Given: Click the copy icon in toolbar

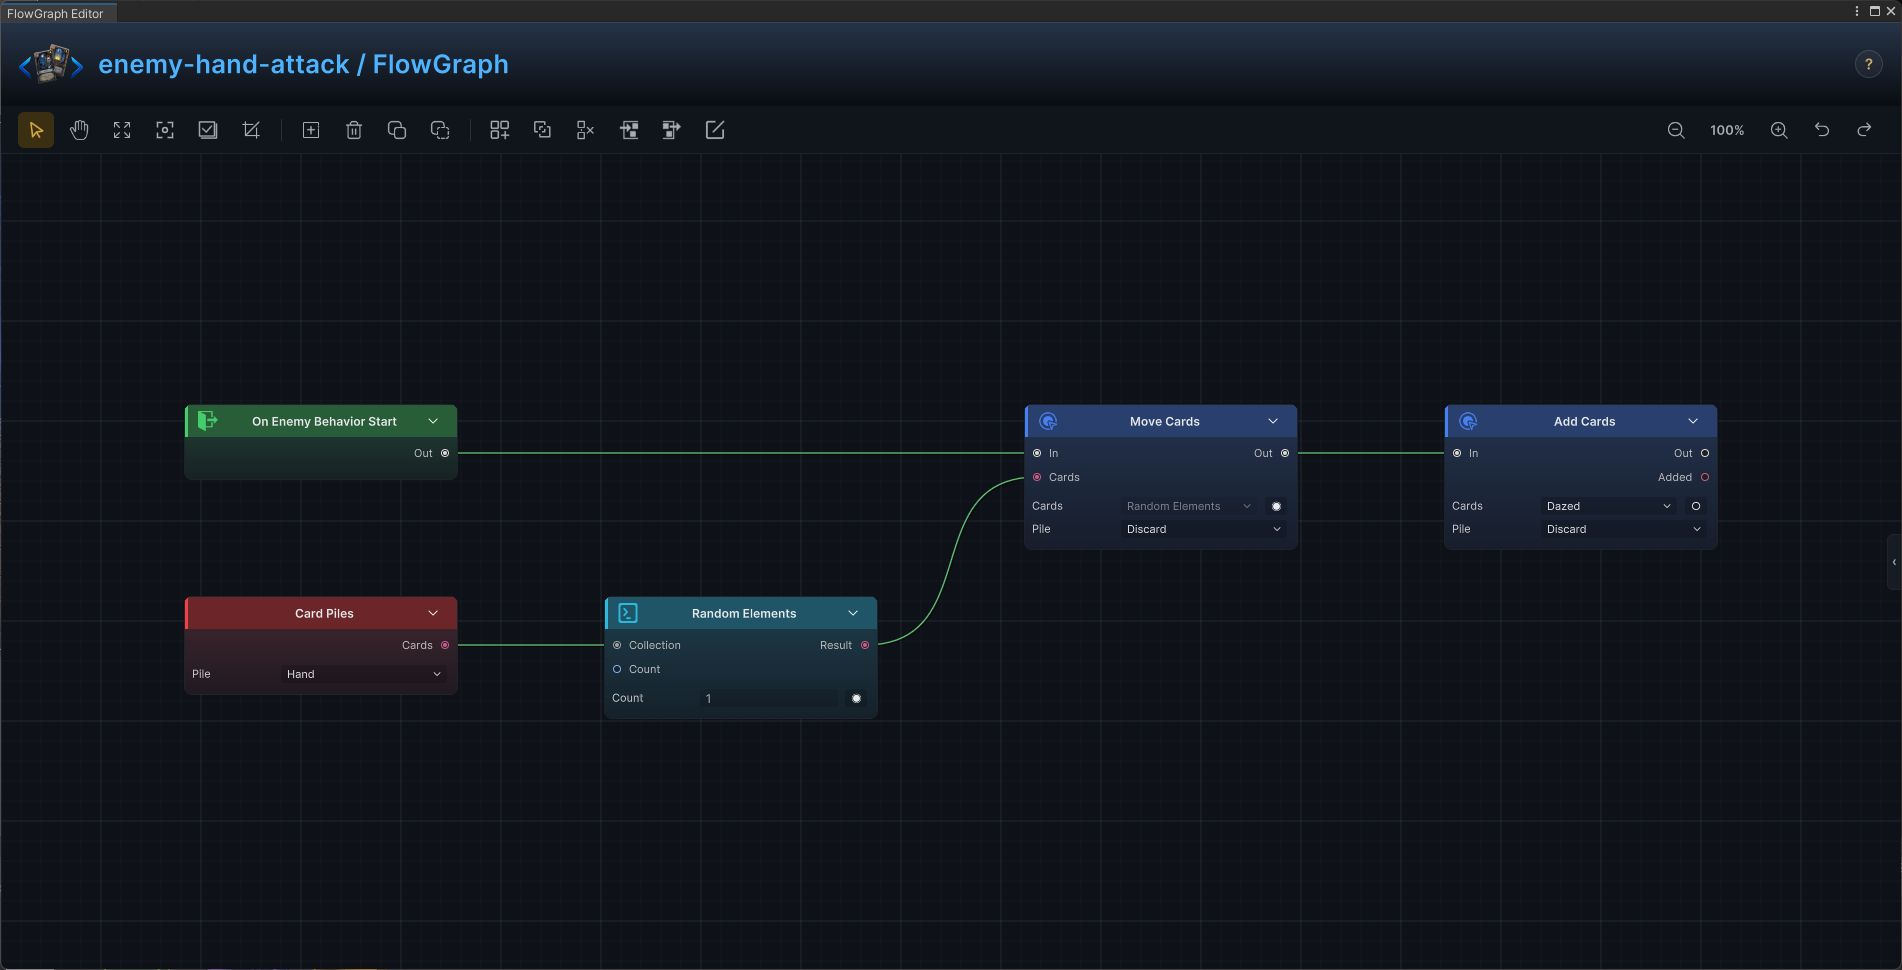Looking at the screenshot, I should click(397, 130).
